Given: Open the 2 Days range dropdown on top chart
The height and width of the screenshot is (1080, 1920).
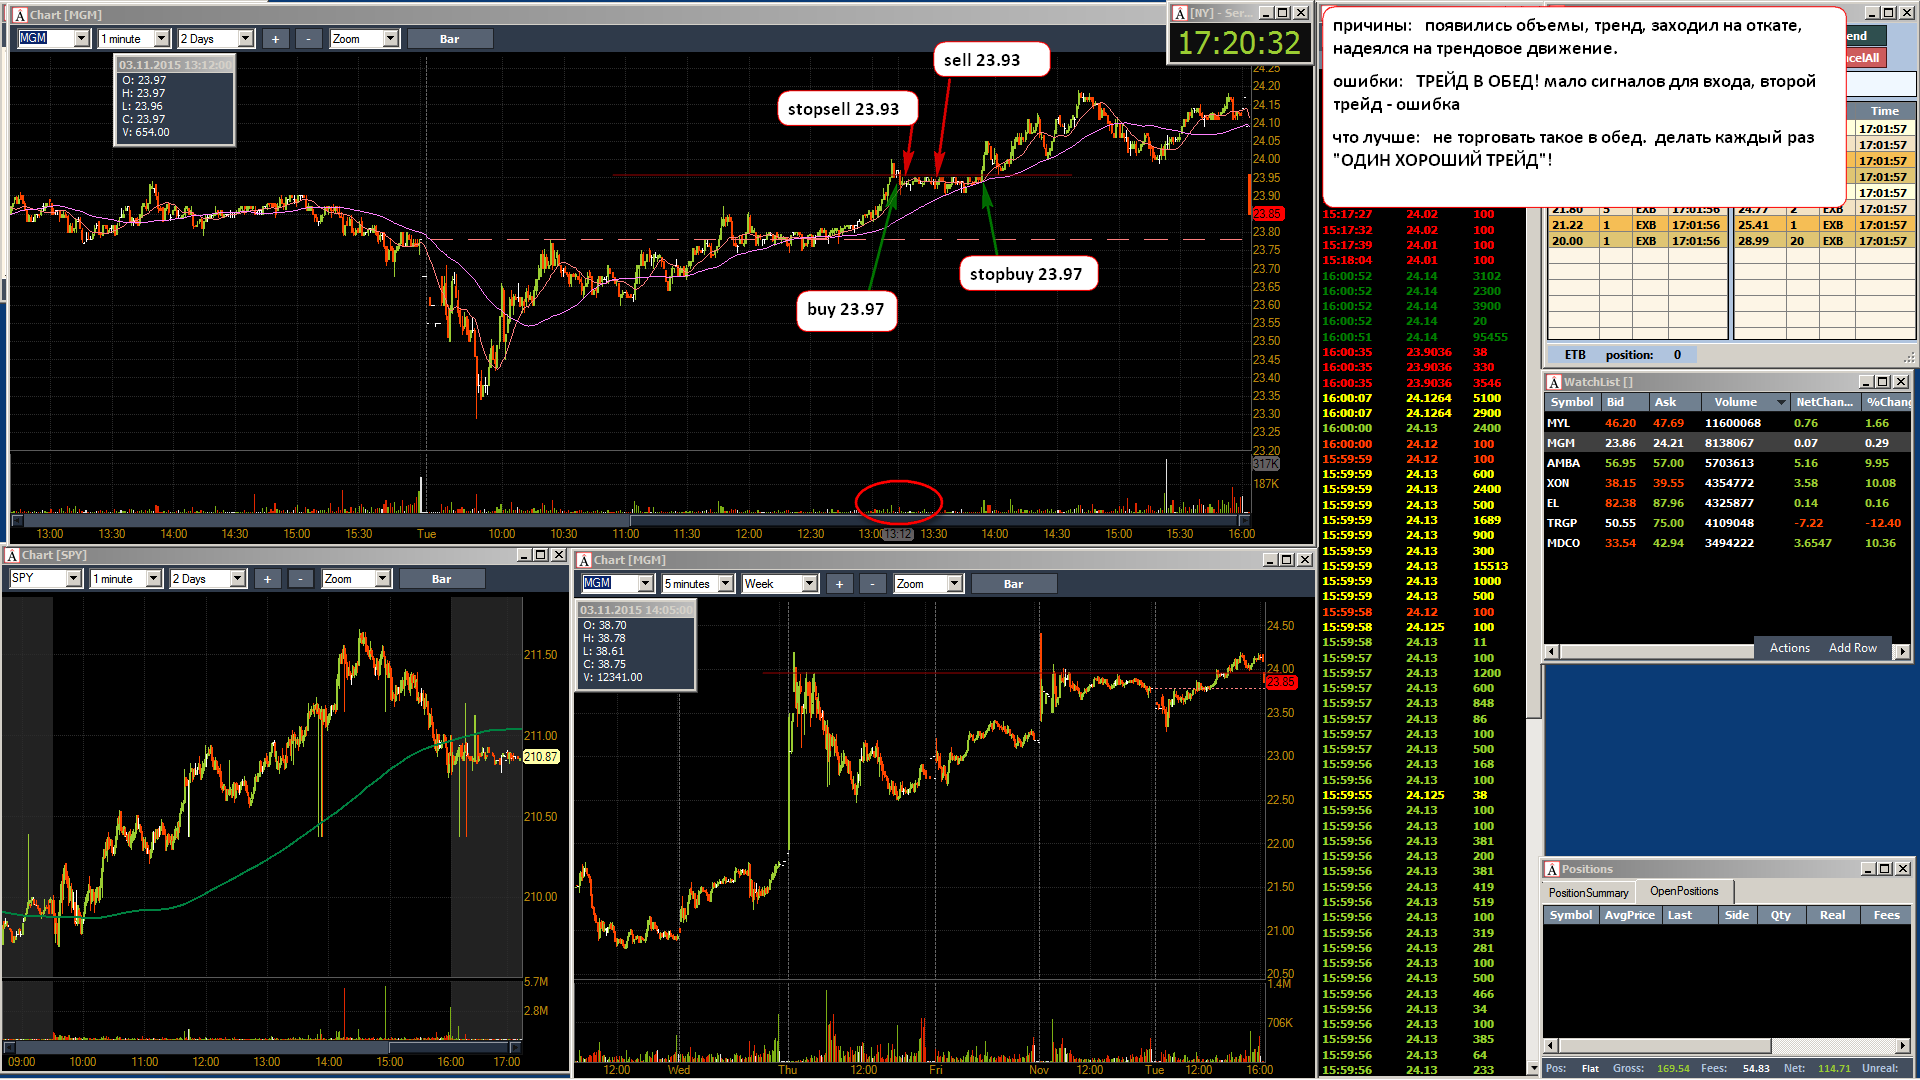Looking at the screenshot, I should click(x=245, y=39).
